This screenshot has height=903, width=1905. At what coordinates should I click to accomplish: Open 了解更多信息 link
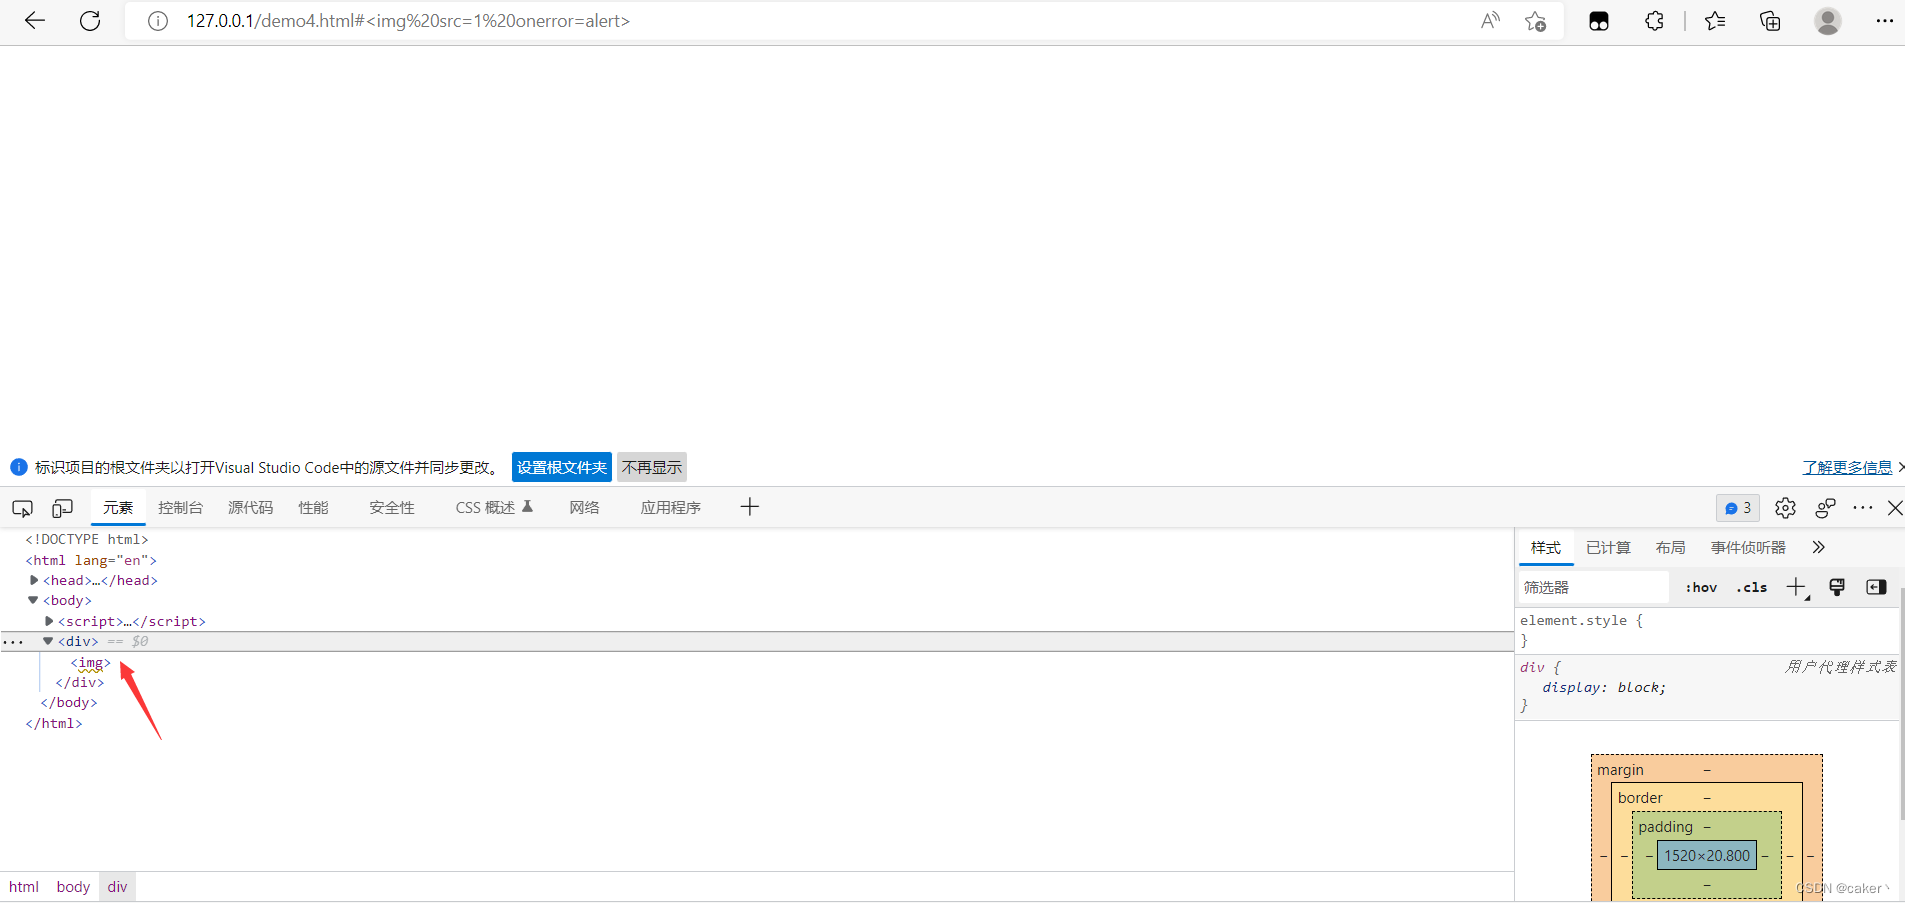click(1847, 467)
